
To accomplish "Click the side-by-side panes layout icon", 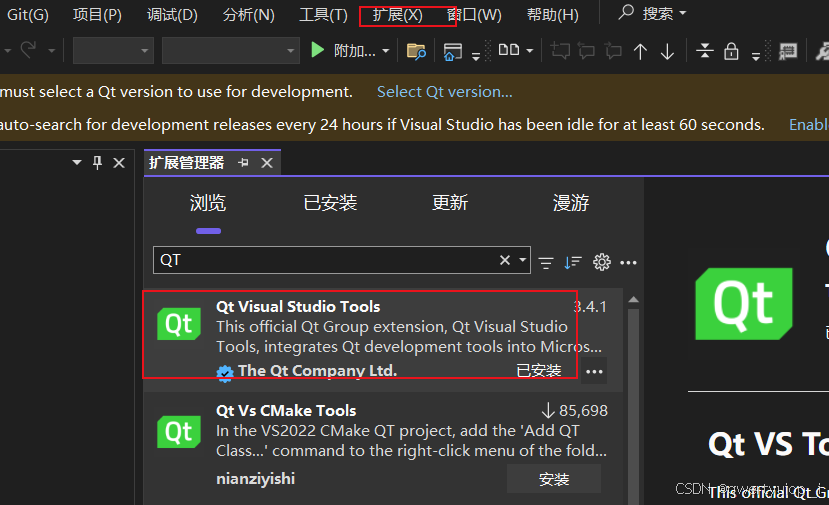I will [509, 50].
